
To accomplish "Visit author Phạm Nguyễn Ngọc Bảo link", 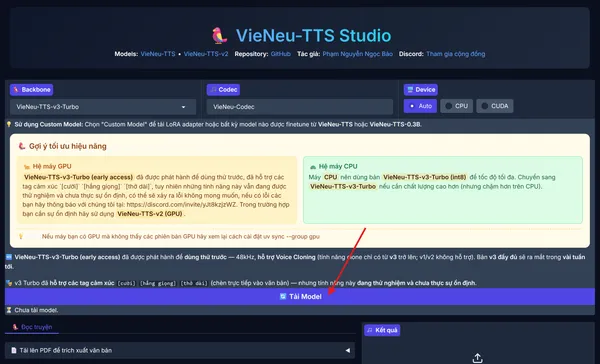I will point(357,54).
